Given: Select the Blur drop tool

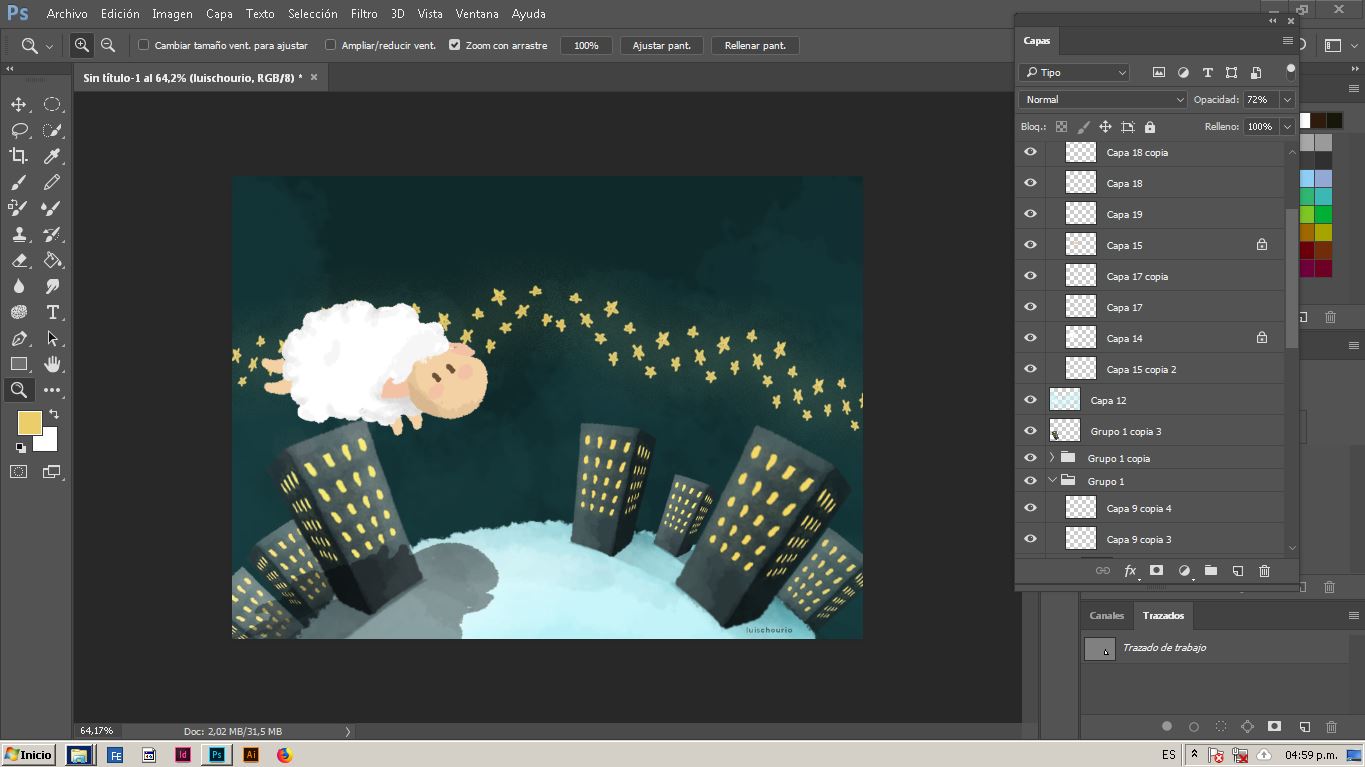Looking at the screenshot, I should [18, 286].
